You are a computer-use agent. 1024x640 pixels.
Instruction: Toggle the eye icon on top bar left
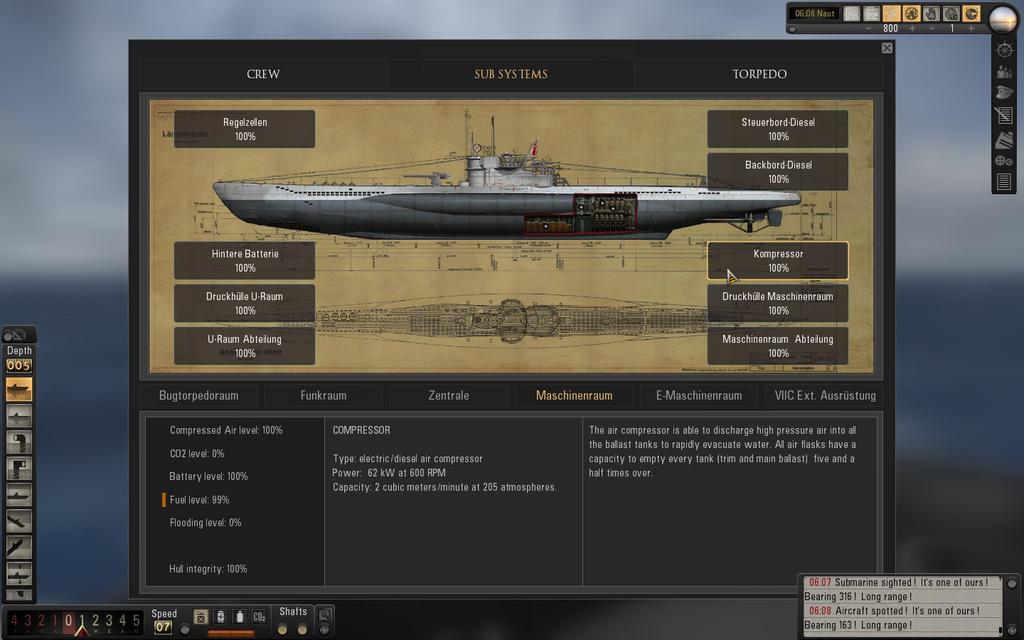tap(792, 29)
